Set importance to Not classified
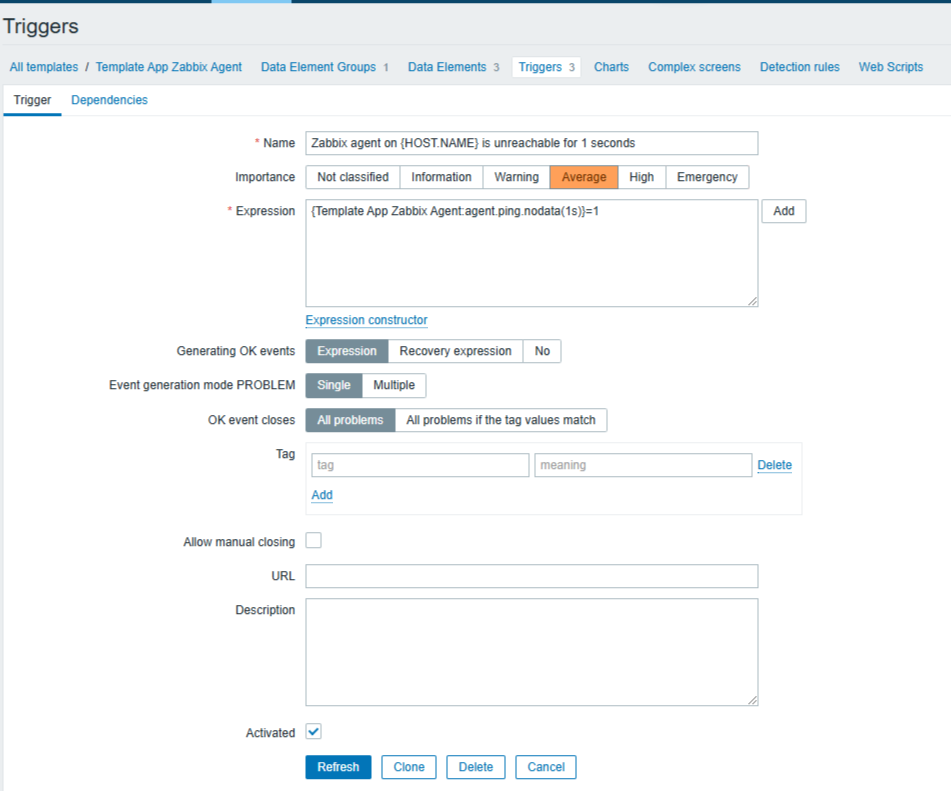Screen dimensions: 951x791 click(352, 177)
